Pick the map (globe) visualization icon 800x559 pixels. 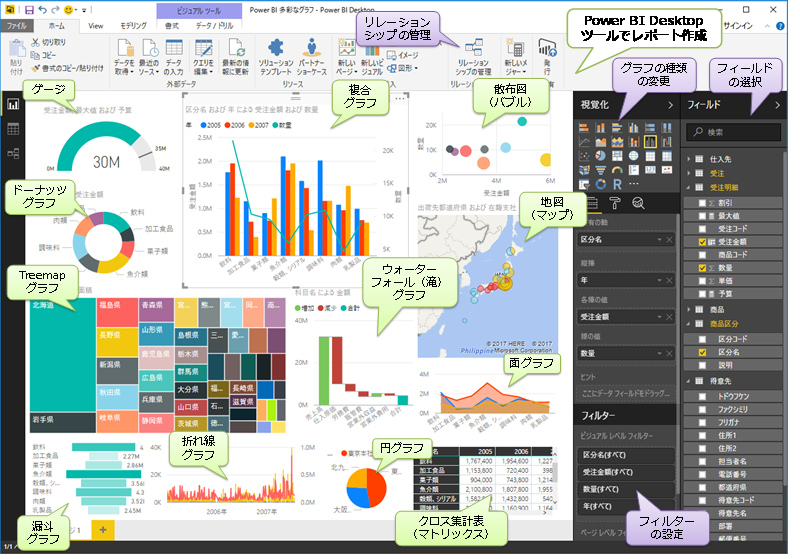(x=633, y=156)
